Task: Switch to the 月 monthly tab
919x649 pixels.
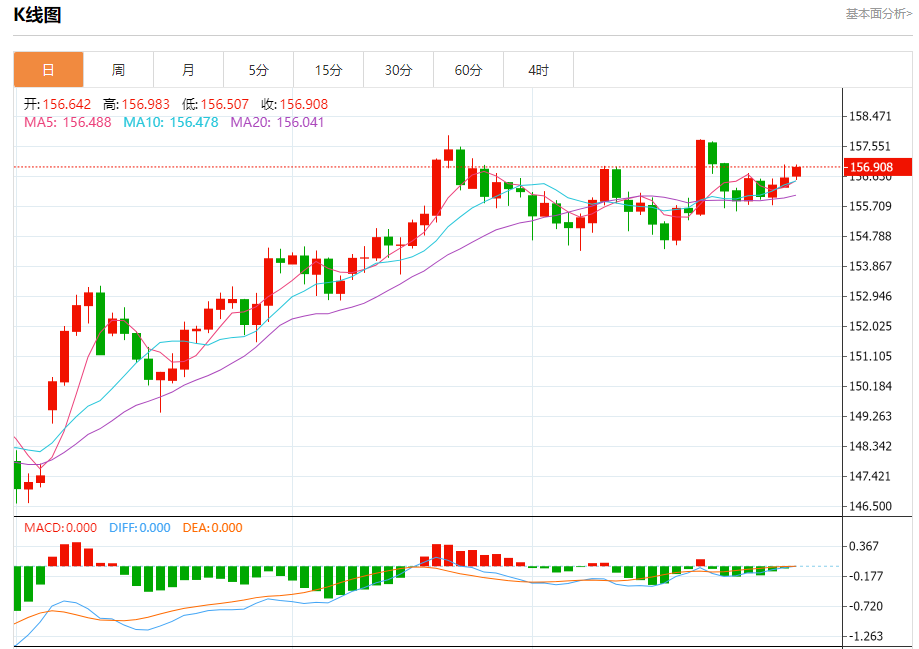Action: coord(188,70)
